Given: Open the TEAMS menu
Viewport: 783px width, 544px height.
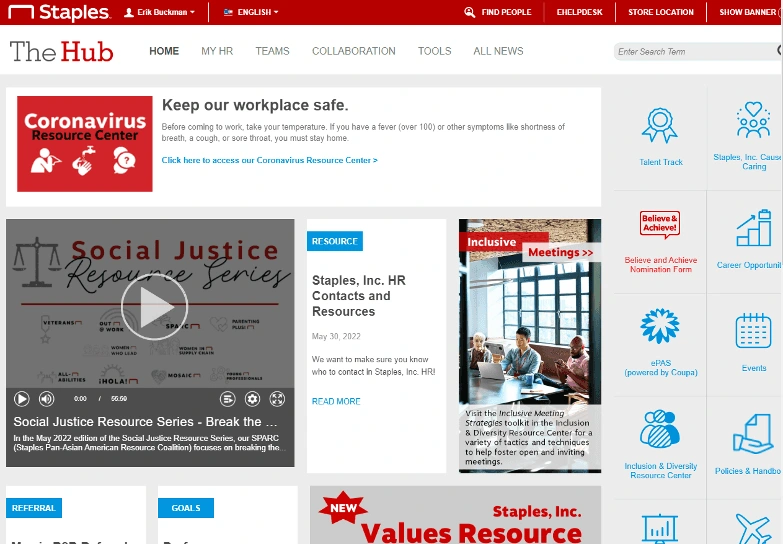Looking at the screenshot, I should tap(272, 51).
